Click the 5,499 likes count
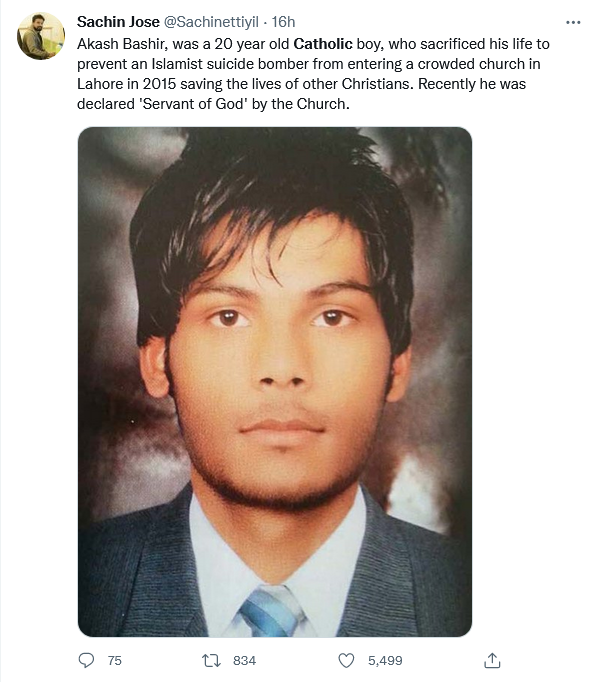The image size is (598, 682). pyautogui.click(x=385, y=660)
